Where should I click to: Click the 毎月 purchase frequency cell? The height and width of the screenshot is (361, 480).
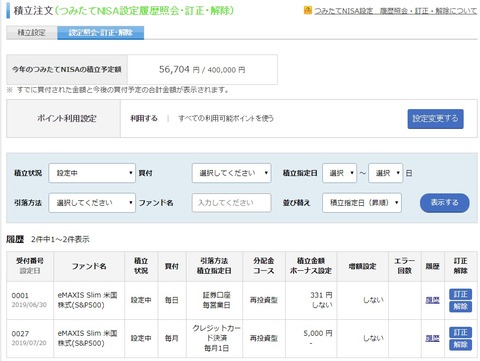pos(172,338)
